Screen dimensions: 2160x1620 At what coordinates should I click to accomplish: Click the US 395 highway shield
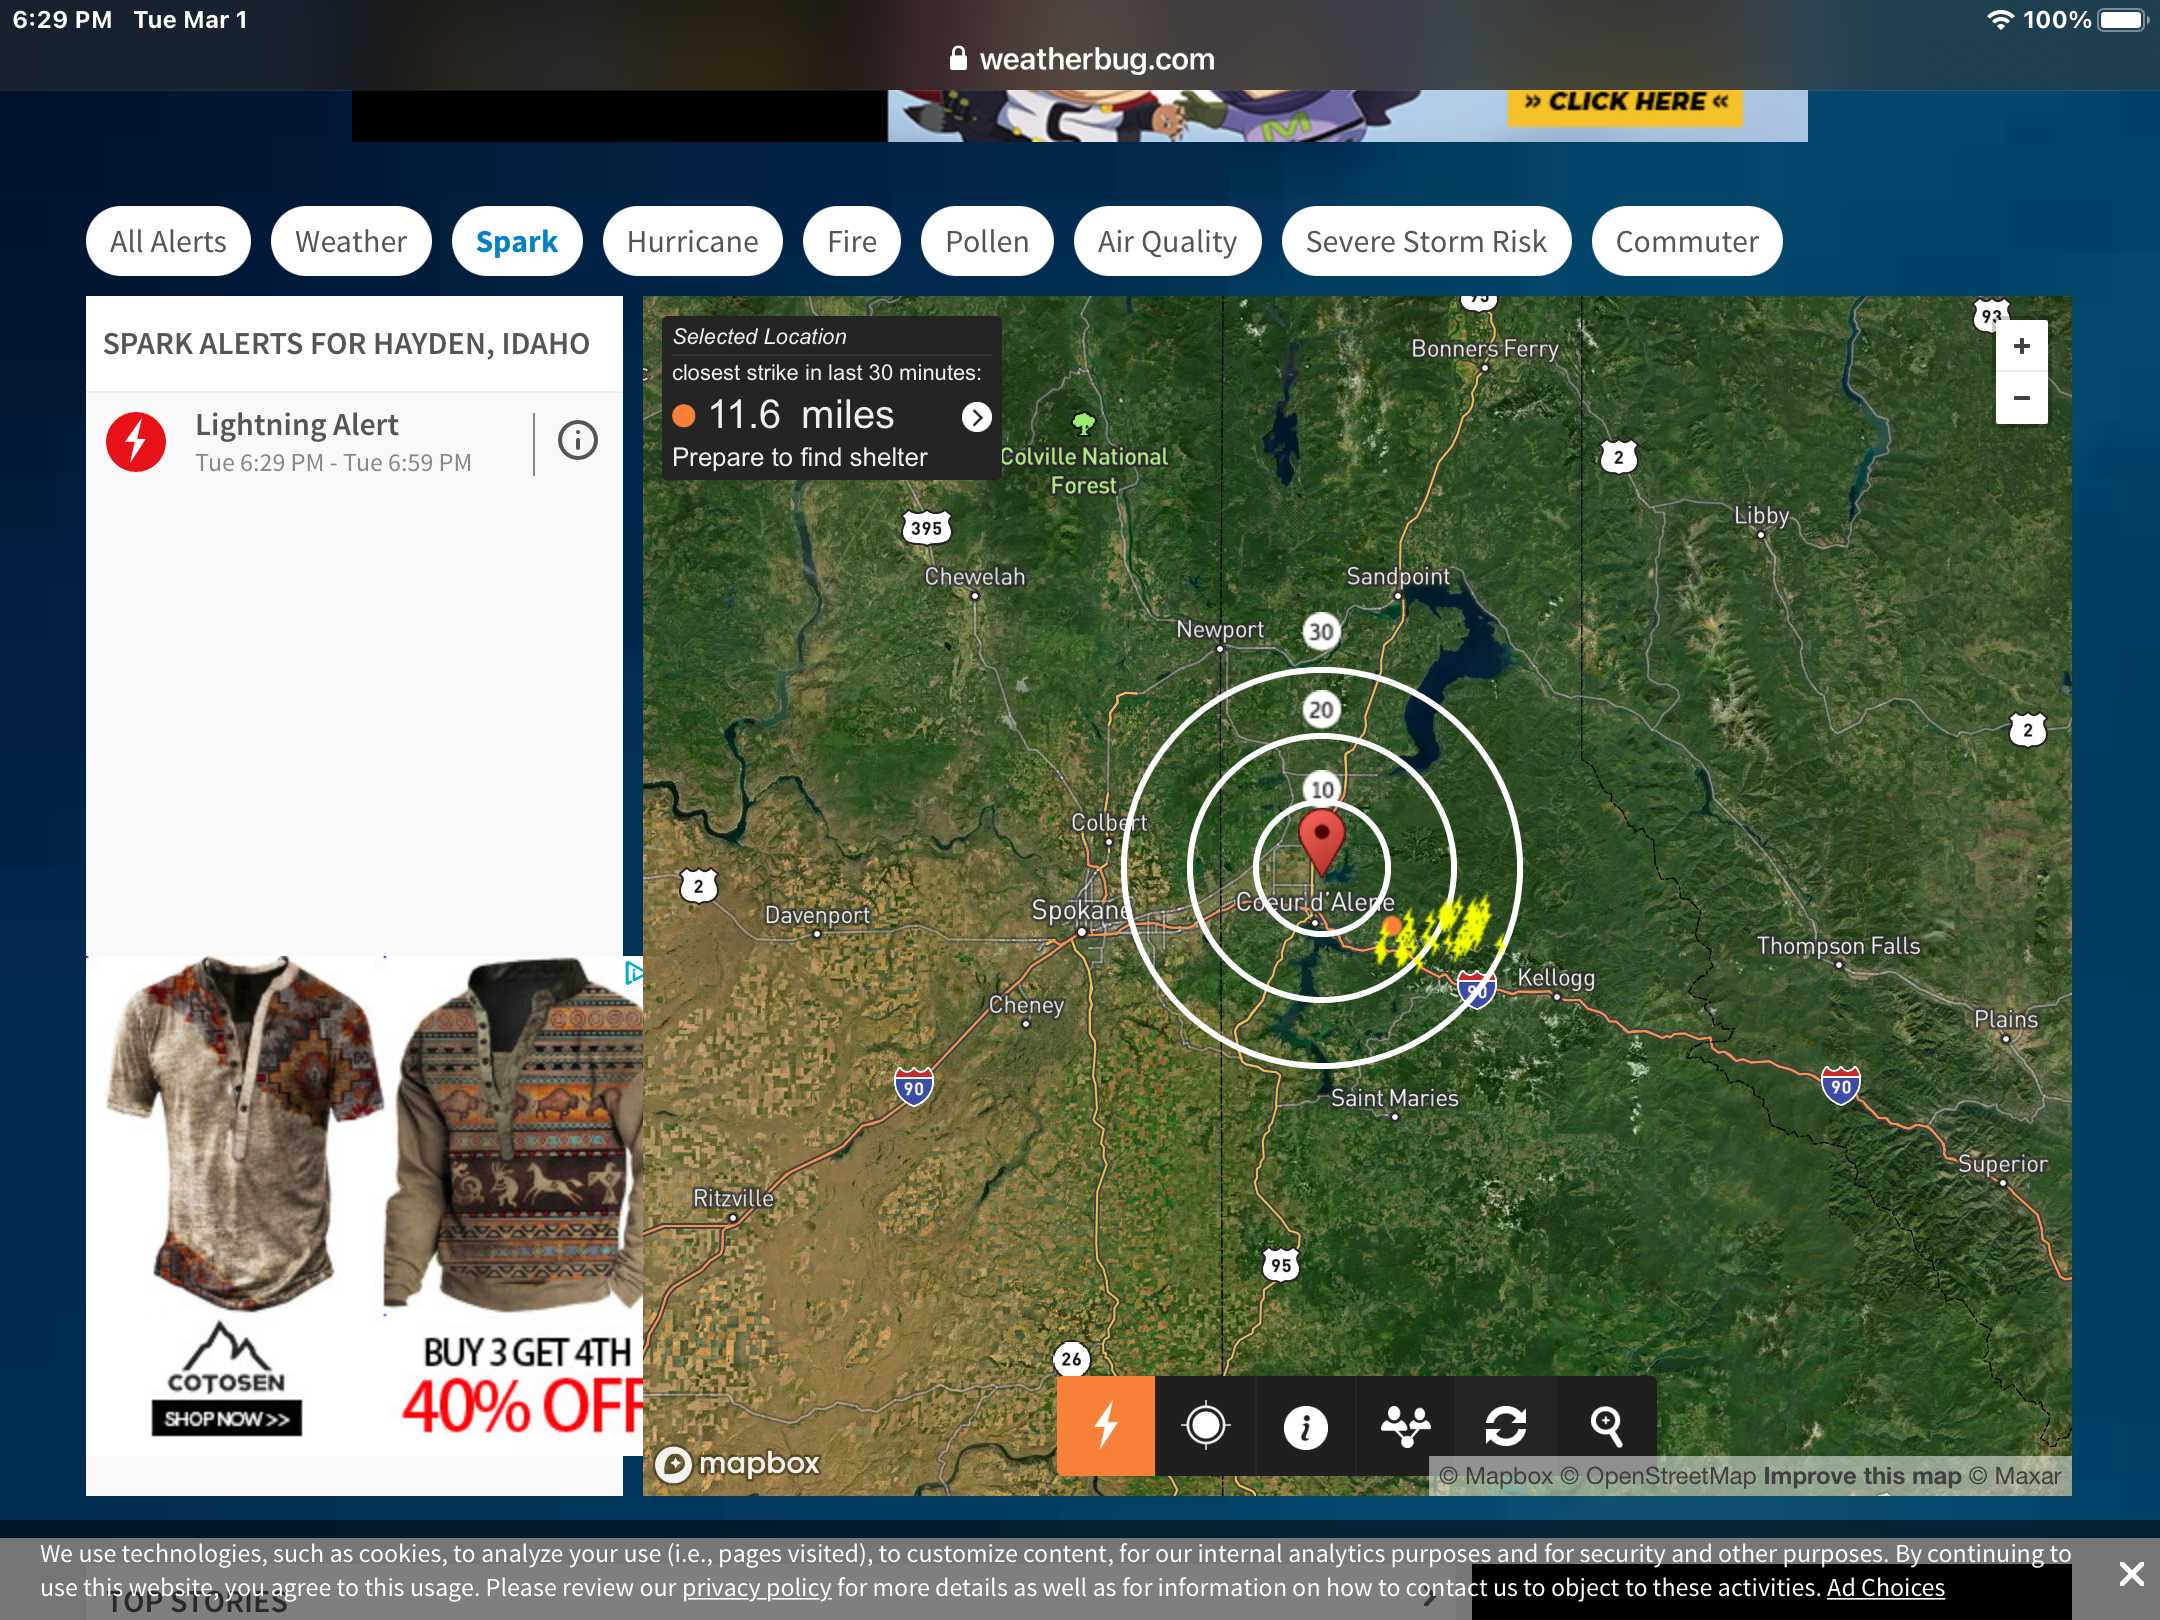tap(926, 527)
